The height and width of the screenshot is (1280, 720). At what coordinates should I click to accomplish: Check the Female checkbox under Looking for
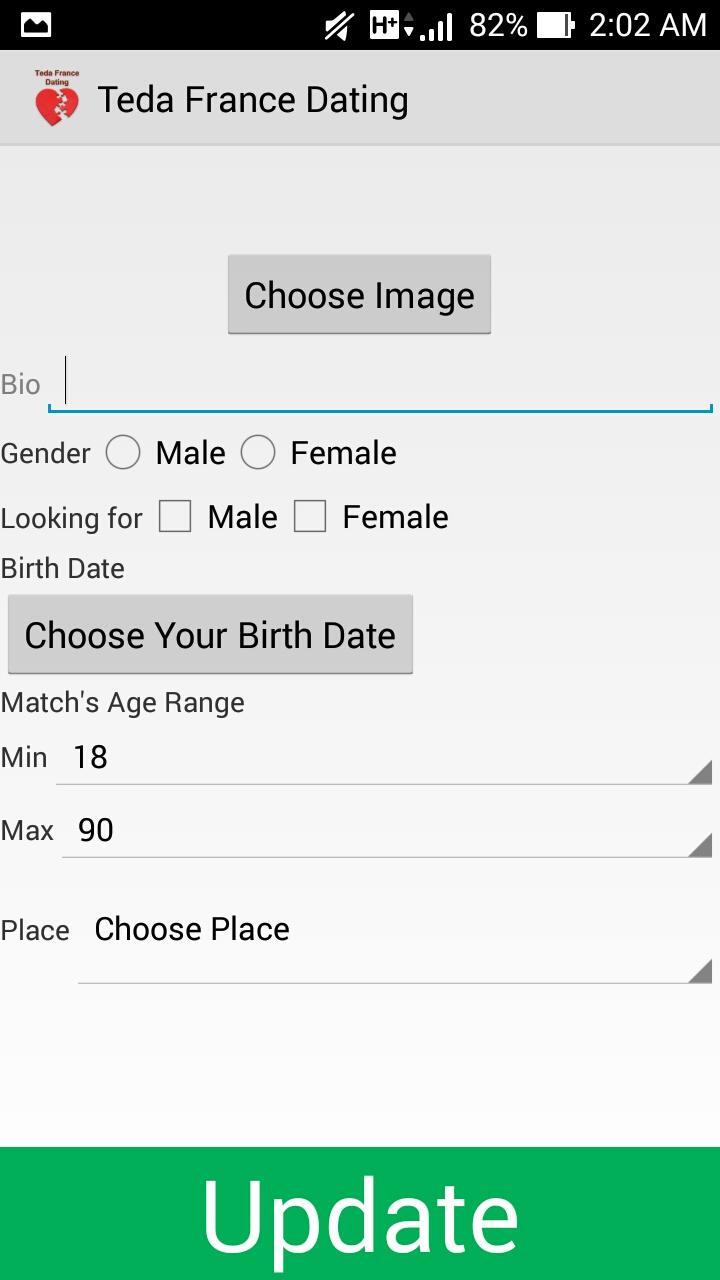tap(311, 516)
